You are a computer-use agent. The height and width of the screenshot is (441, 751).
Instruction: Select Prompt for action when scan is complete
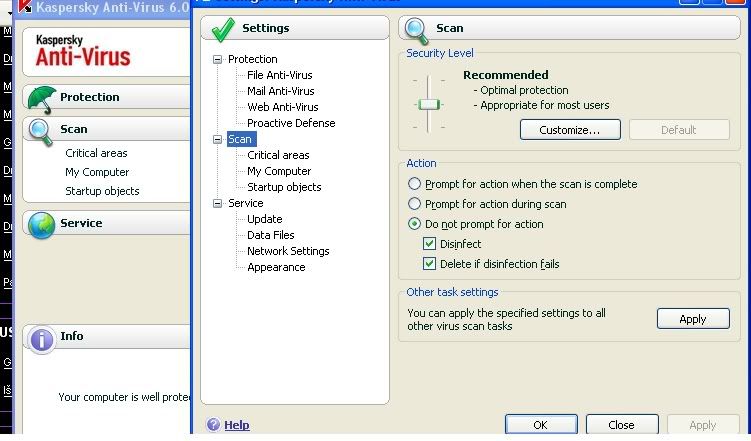(414, 183)
